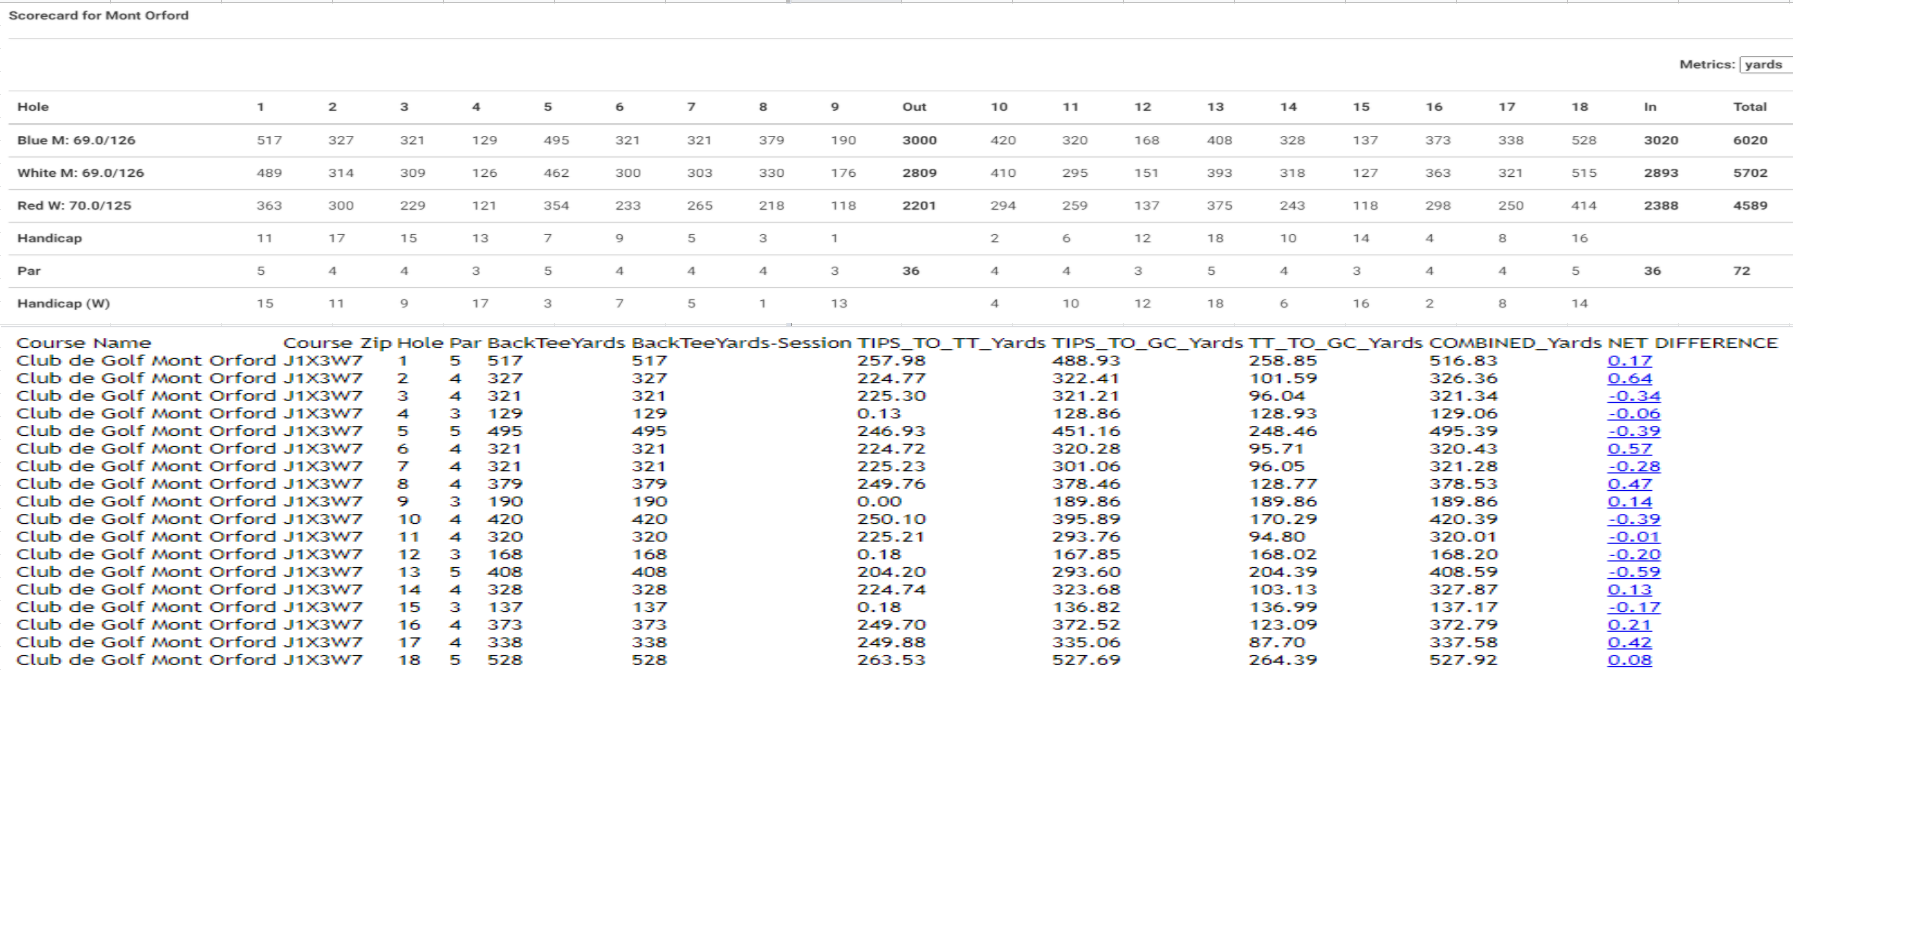
Task: Click the TIPS_TO_TT value 204.20
Action: (x=891, y=572)
